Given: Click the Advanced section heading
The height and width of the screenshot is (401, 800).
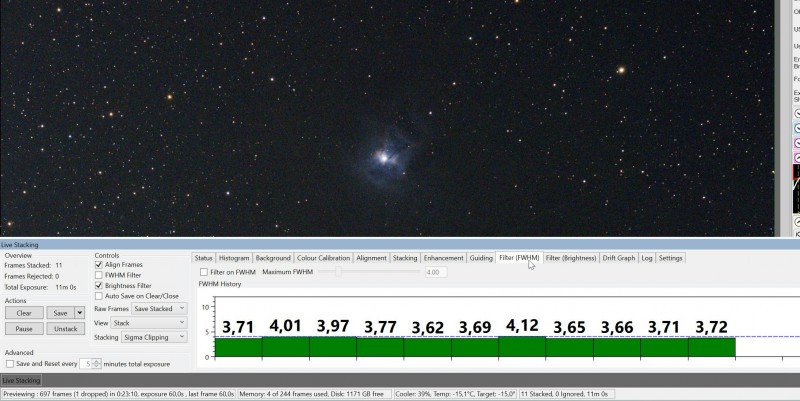Looking at the screenshot, I should 19,353.
